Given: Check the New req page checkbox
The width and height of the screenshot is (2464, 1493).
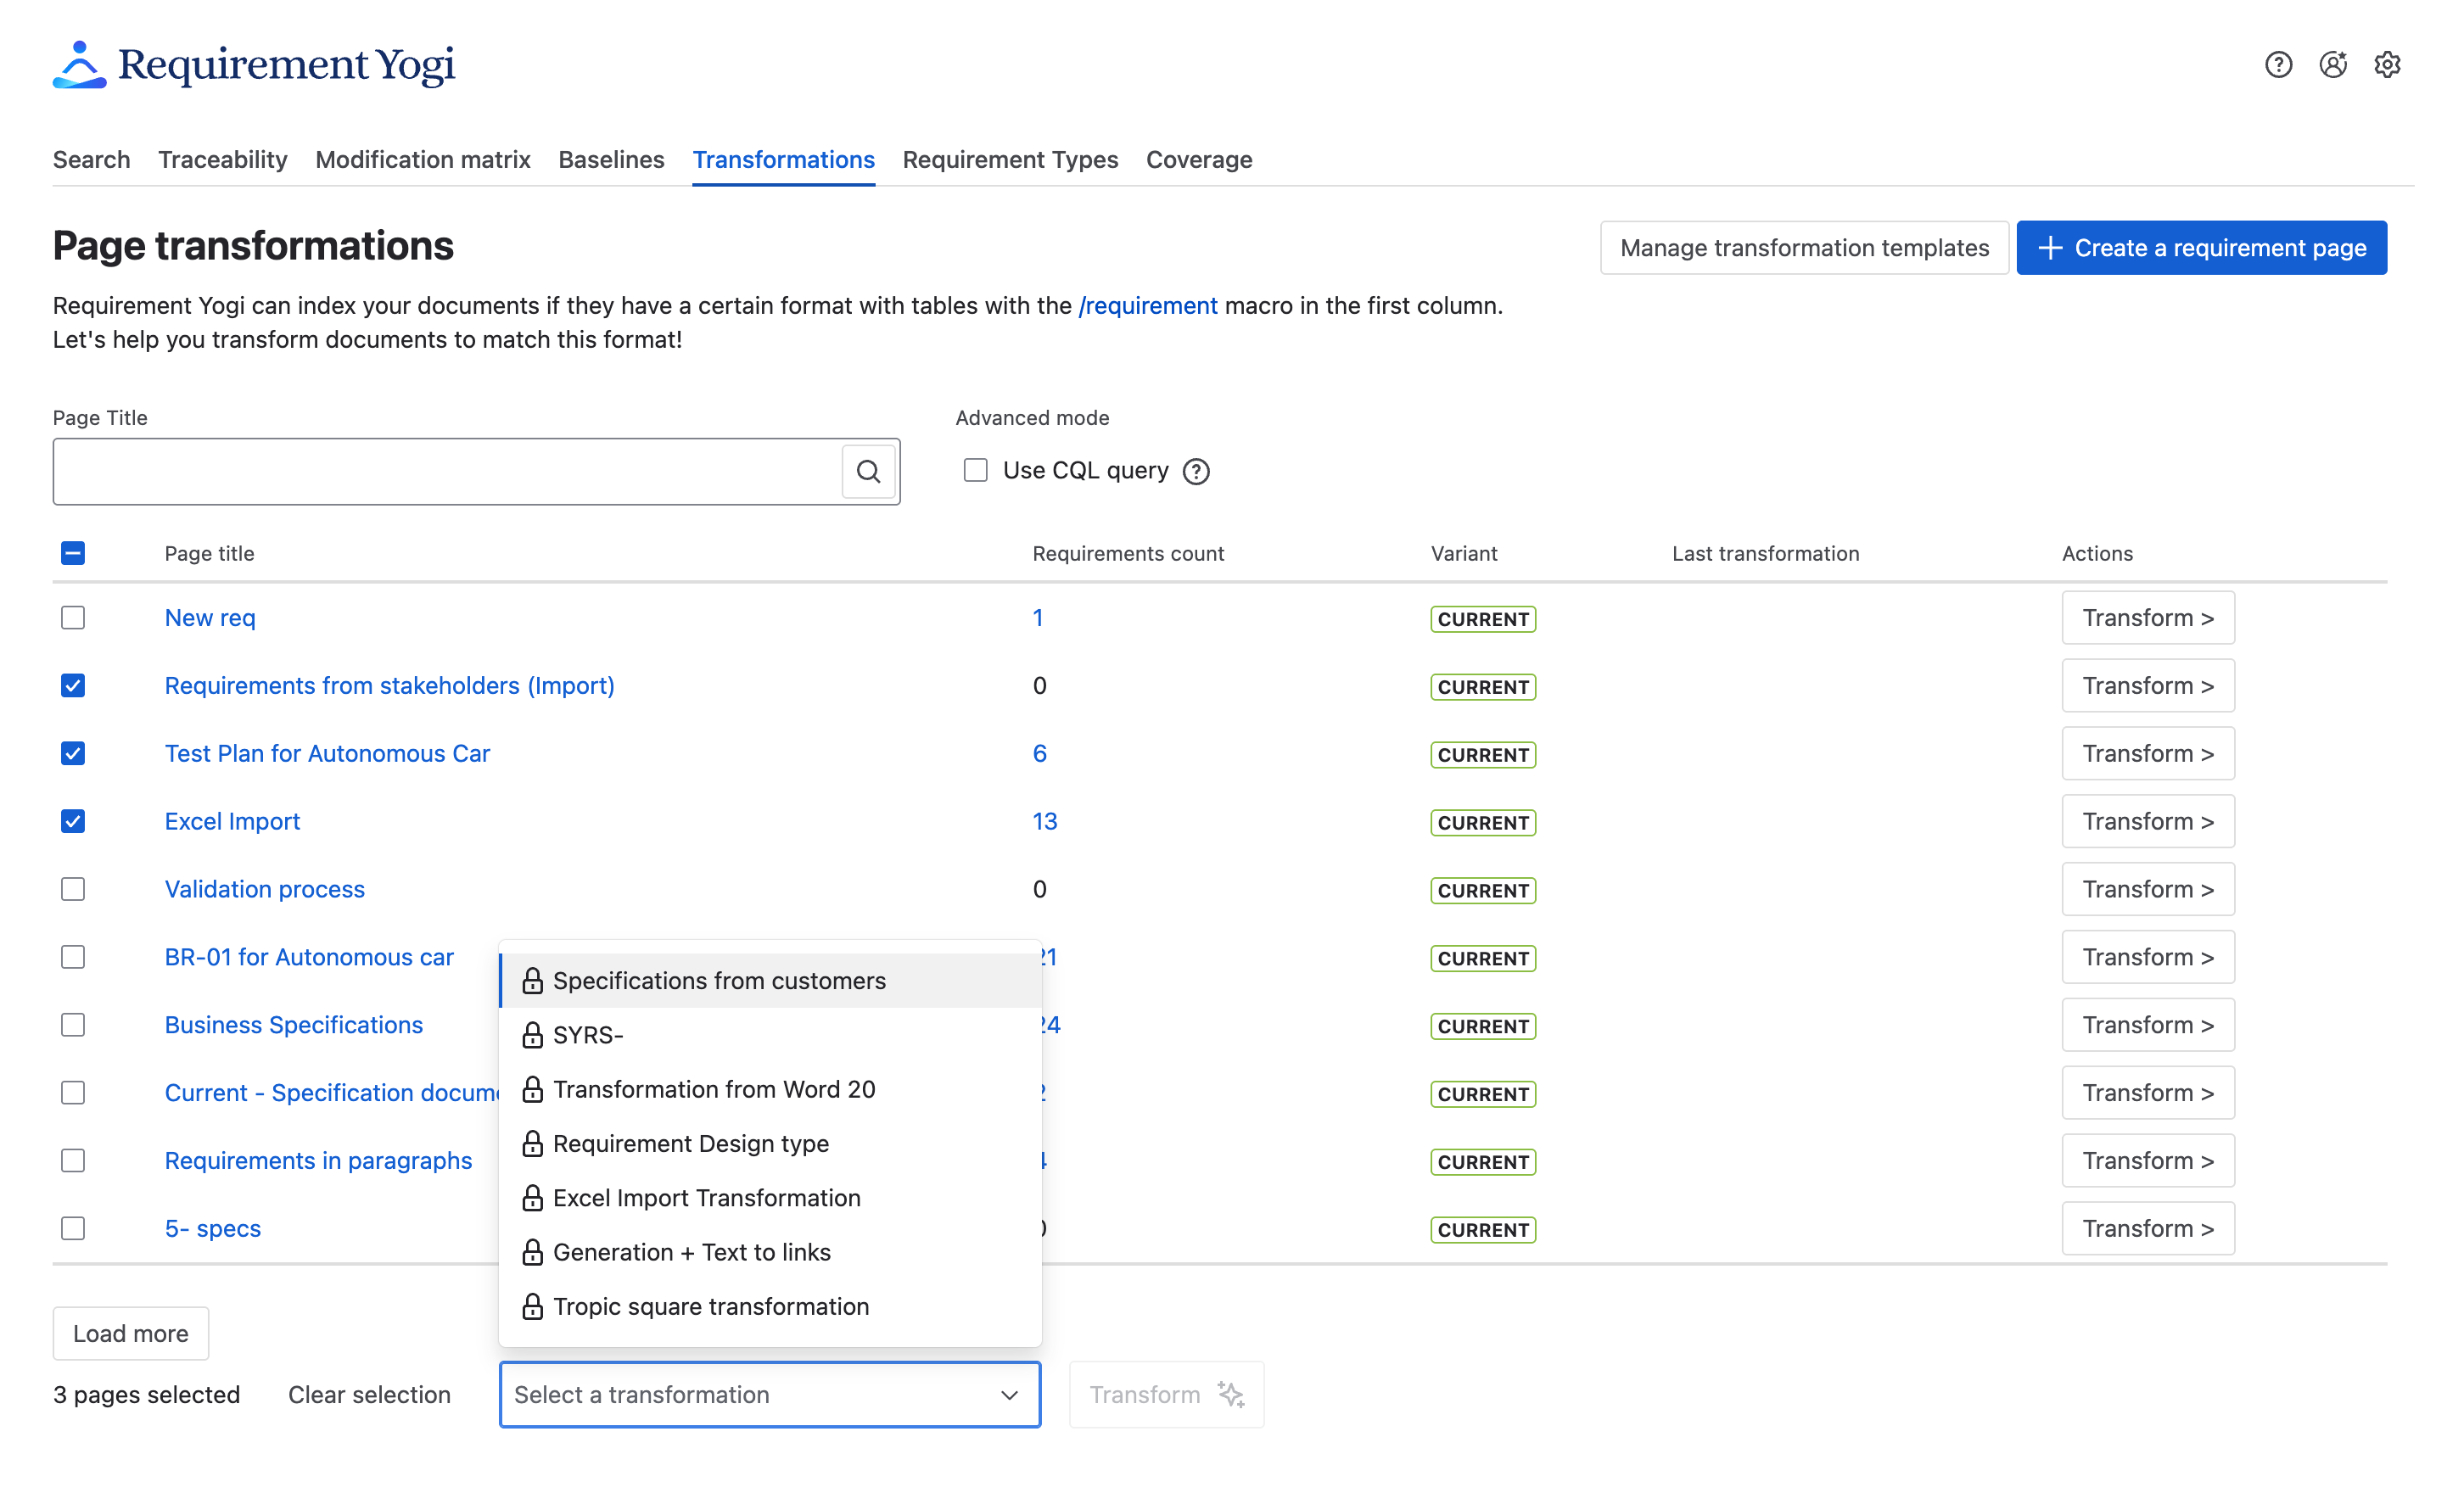Looking at the screenshot, I should (73, 618).
